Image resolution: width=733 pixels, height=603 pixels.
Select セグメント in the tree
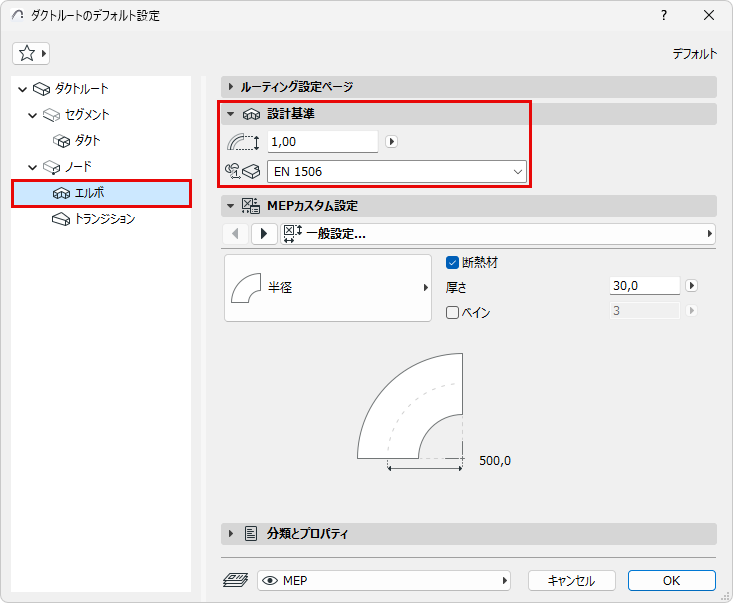pyautogui.click(x=87, y=115)
